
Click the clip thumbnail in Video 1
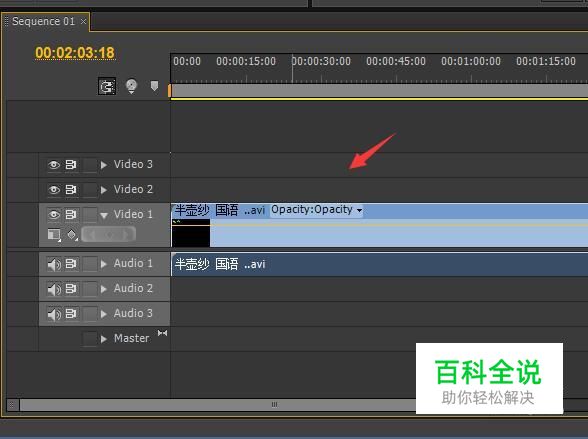pos(191,233)
